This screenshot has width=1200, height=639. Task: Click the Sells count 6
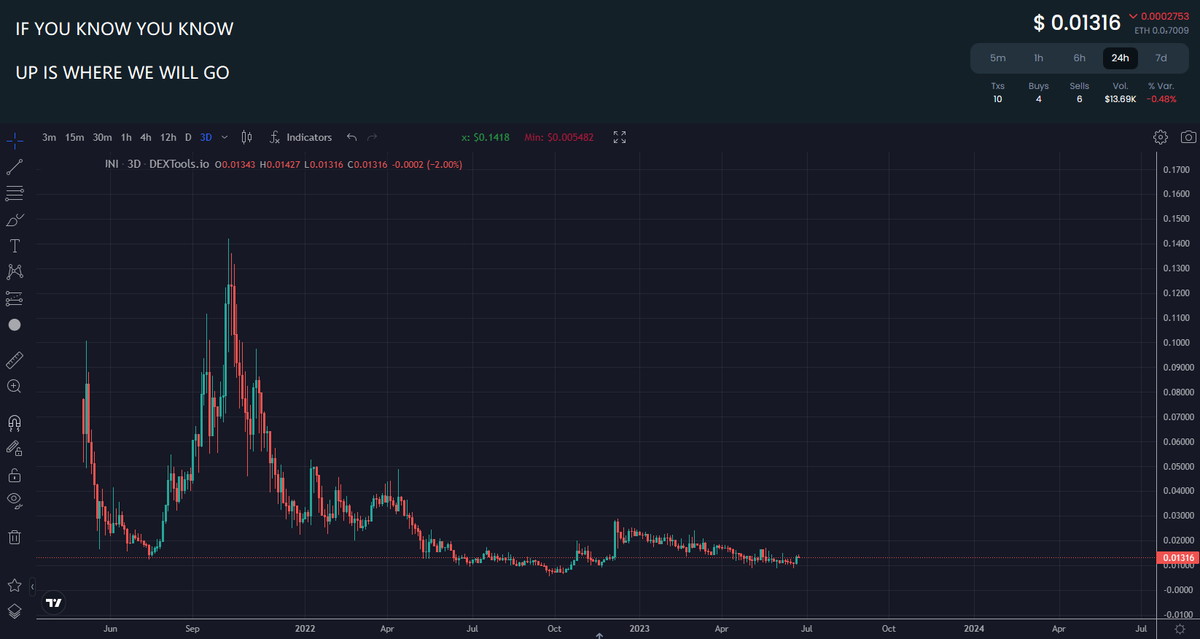[1079, 99]
